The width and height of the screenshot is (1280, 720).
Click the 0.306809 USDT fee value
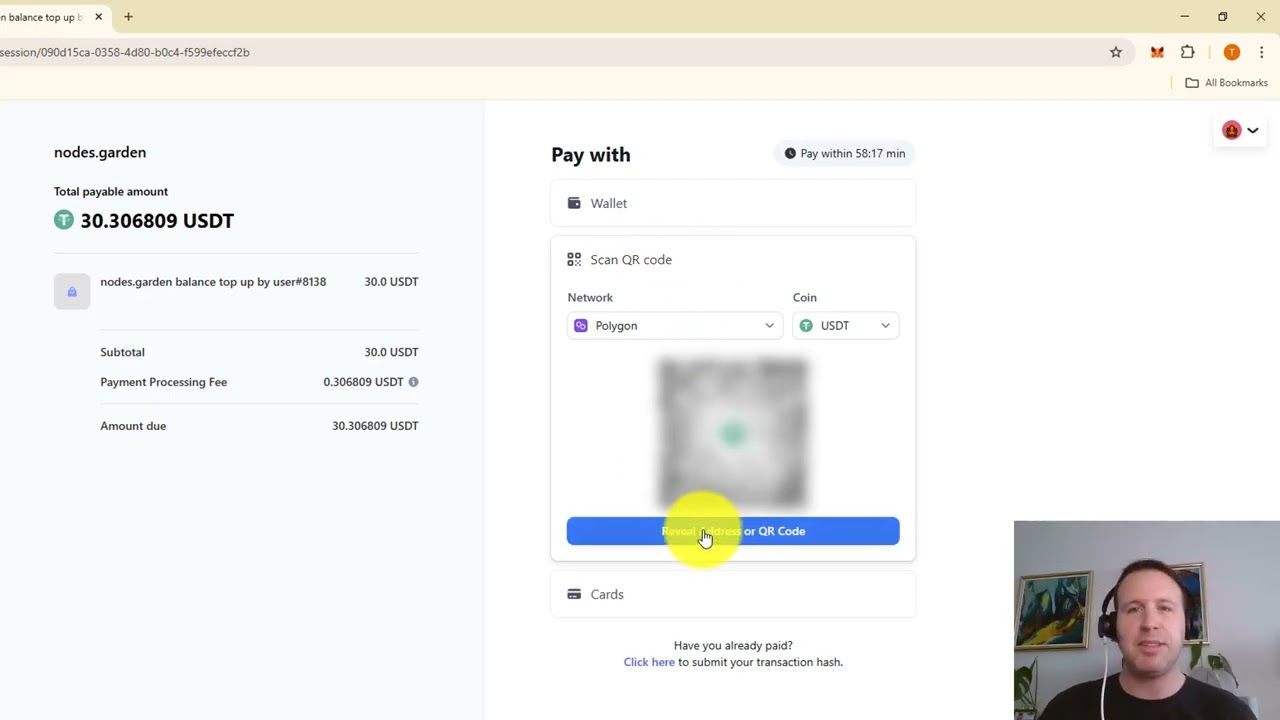(x=363, y=382)
